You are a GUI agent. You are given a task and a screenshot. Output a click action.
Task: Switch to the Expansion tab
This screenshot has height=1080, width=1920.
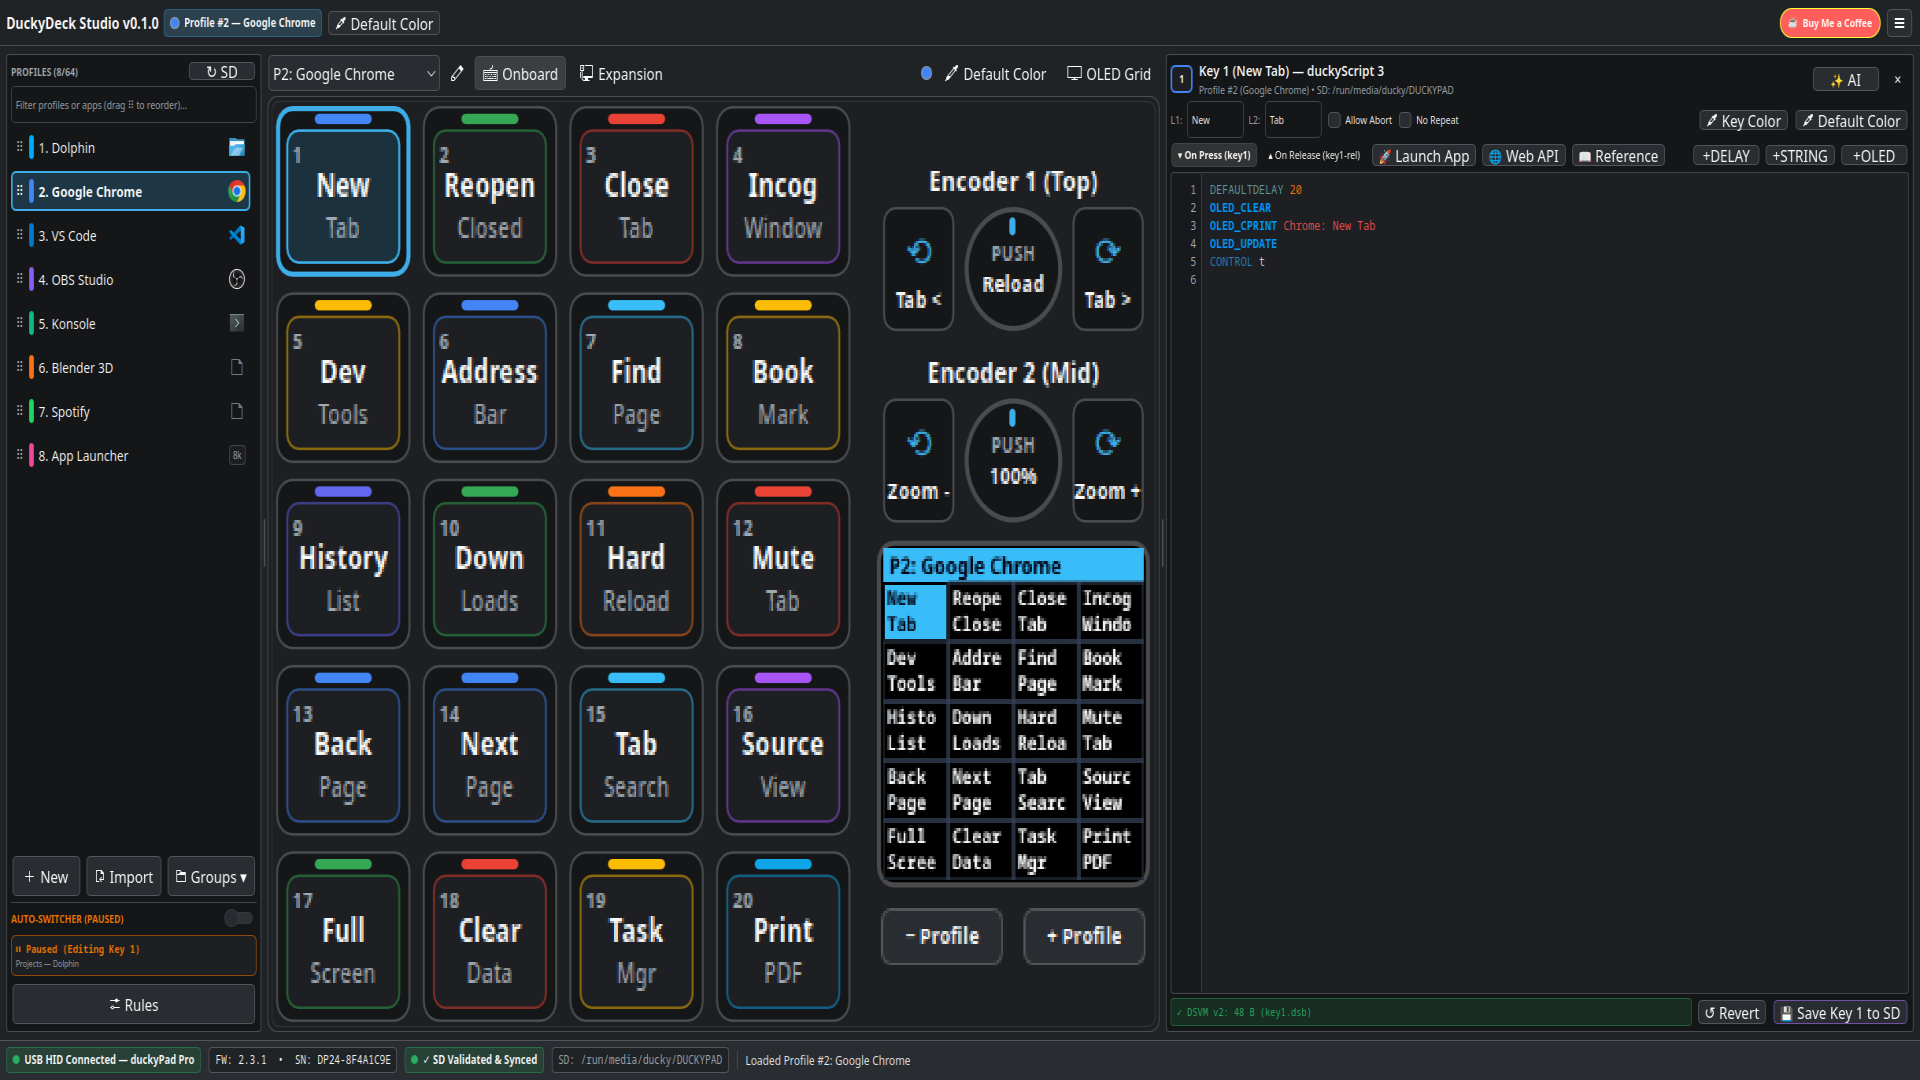621,74
